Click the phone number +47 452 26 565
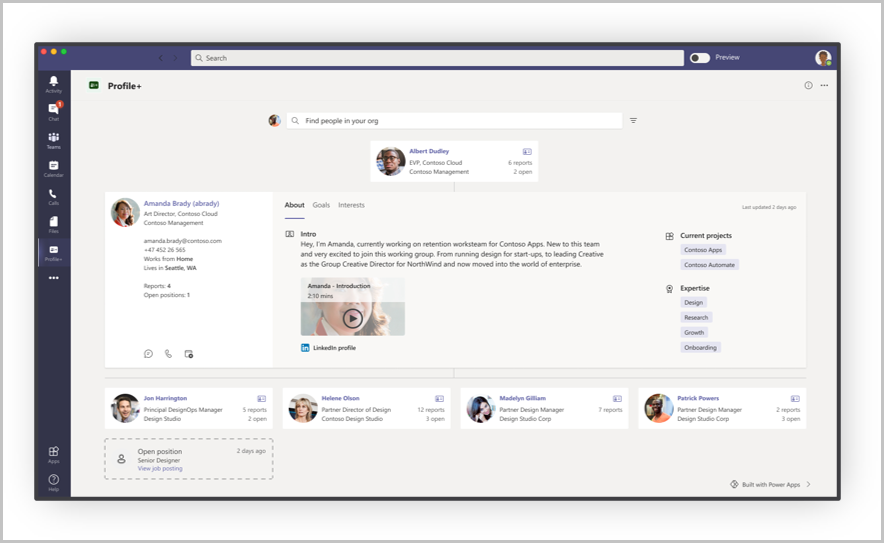This screenshot has width=884, height=543. (x=164, y=250)
